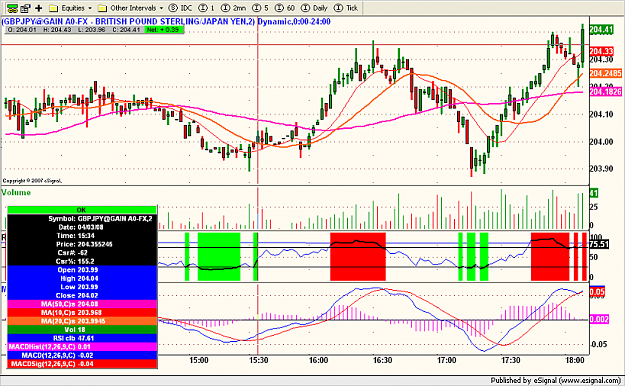
Task: Click the magenta MA(50,C) 204.08 row
Action: tap(82, 304)
